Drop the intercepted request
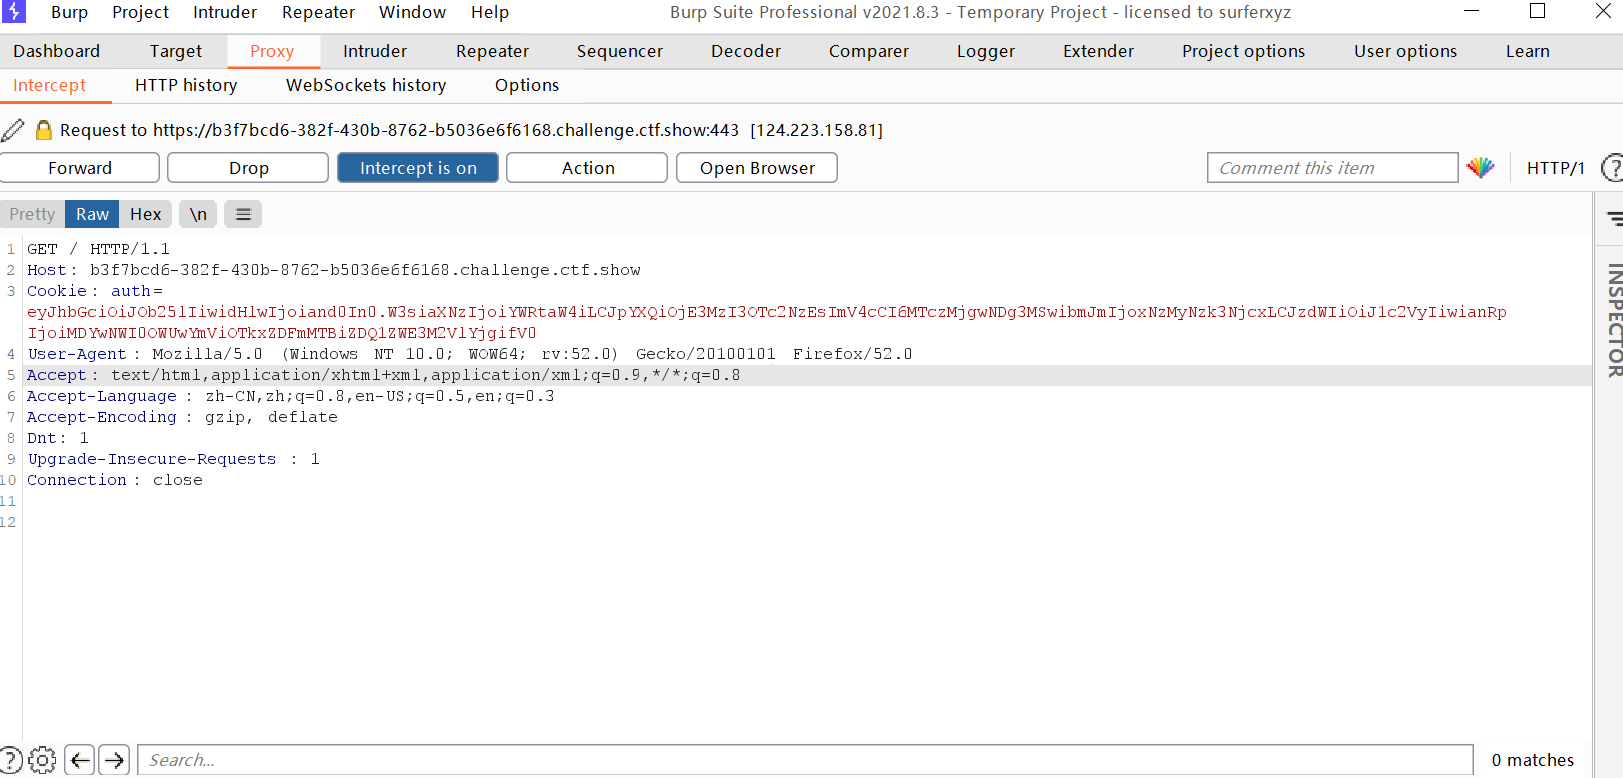This screenshot has height=778, width=1623. pos(248,168)
